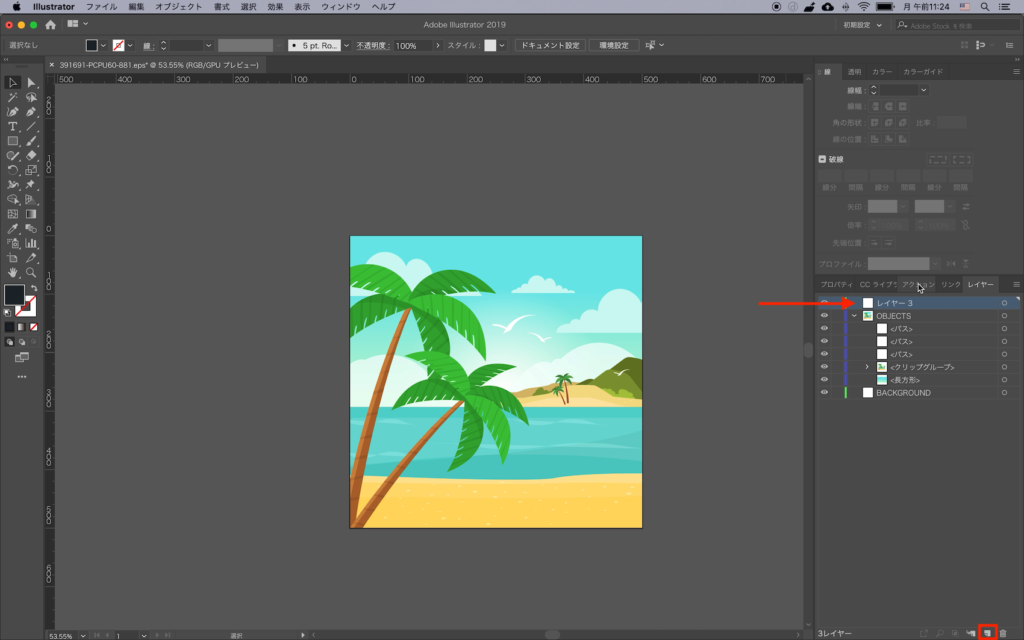Click the large fill color swatch

click(x=14, y=294)
